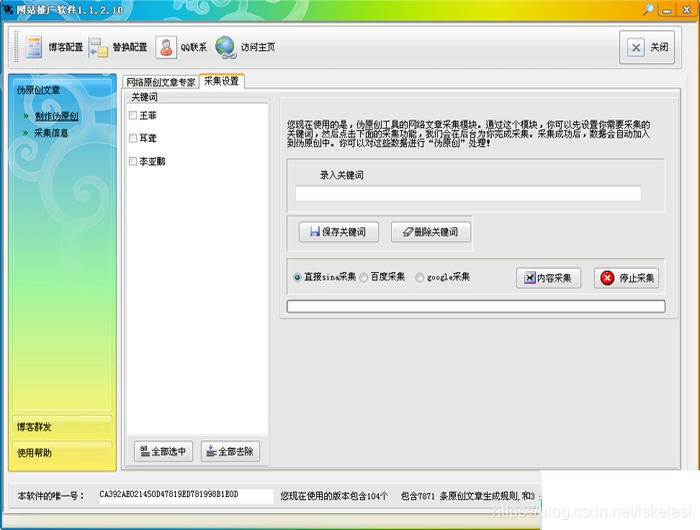The image size is (700, 530).
Task: Expand the 使用帮助 sidebar panel
Action: [x=62, y=453]
